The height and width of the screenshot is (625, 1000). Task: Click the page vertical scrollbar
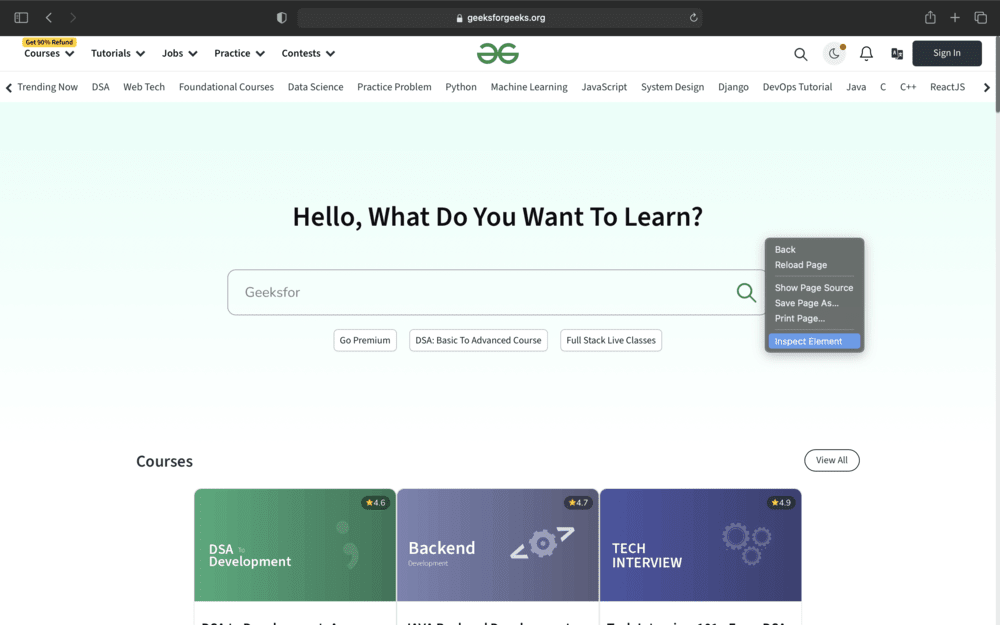[997, 75]
